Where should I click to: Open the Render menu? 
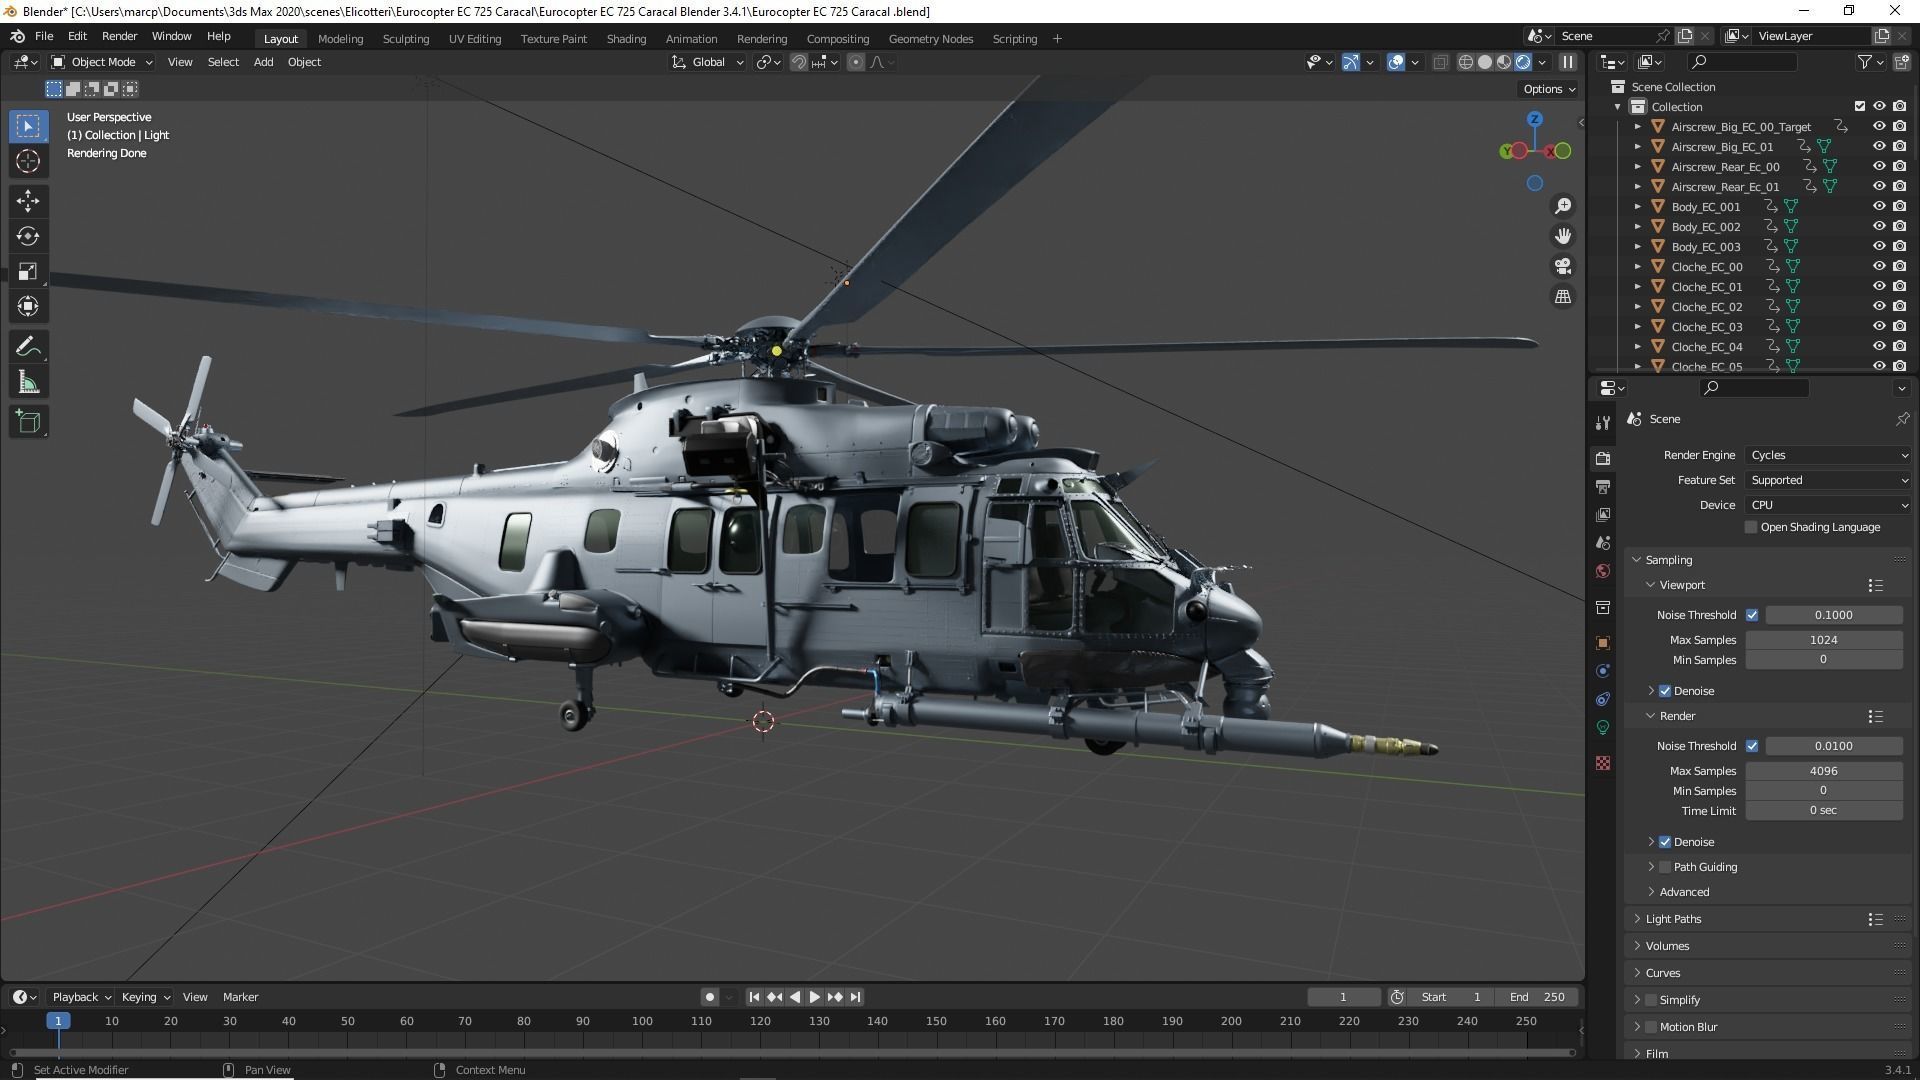[x=119, y=36]
